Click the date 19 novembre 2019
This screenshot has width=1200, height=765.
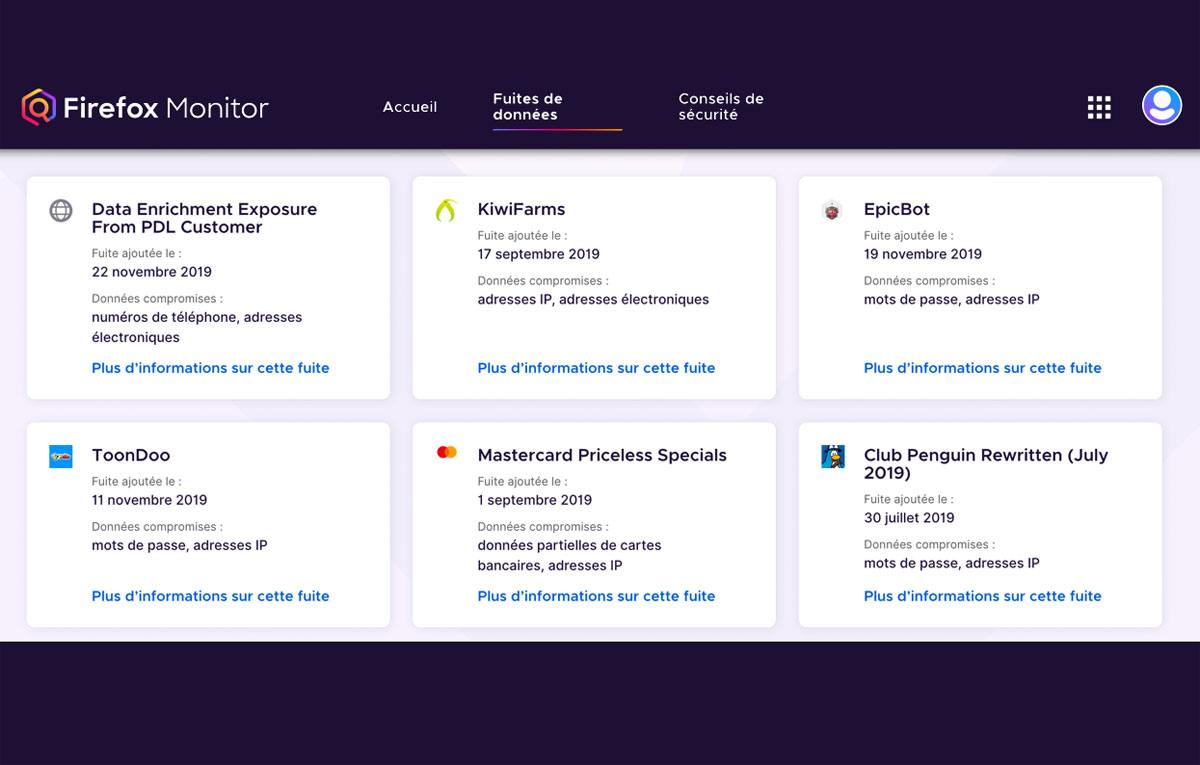(x=923, y=254)
